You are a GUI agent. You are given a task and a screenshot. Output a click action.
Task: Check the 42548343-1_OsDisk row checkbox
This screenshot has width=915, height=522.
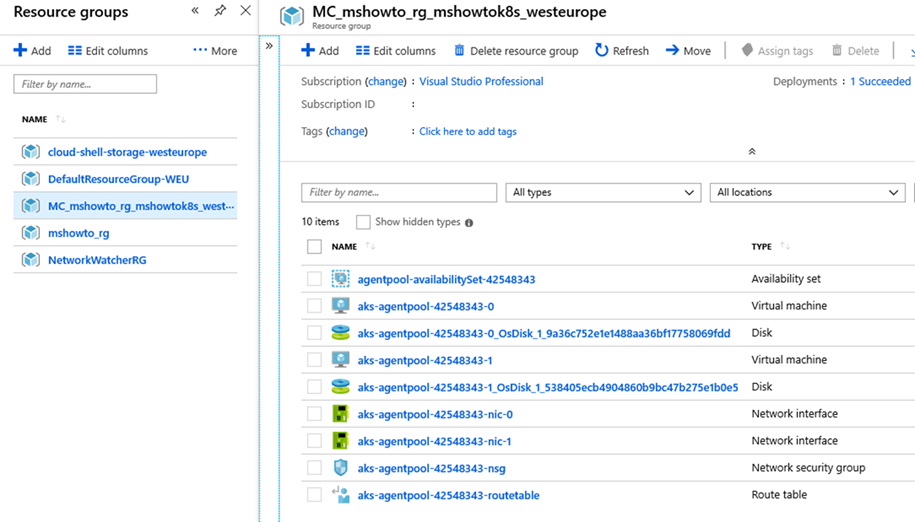[314, 387]
